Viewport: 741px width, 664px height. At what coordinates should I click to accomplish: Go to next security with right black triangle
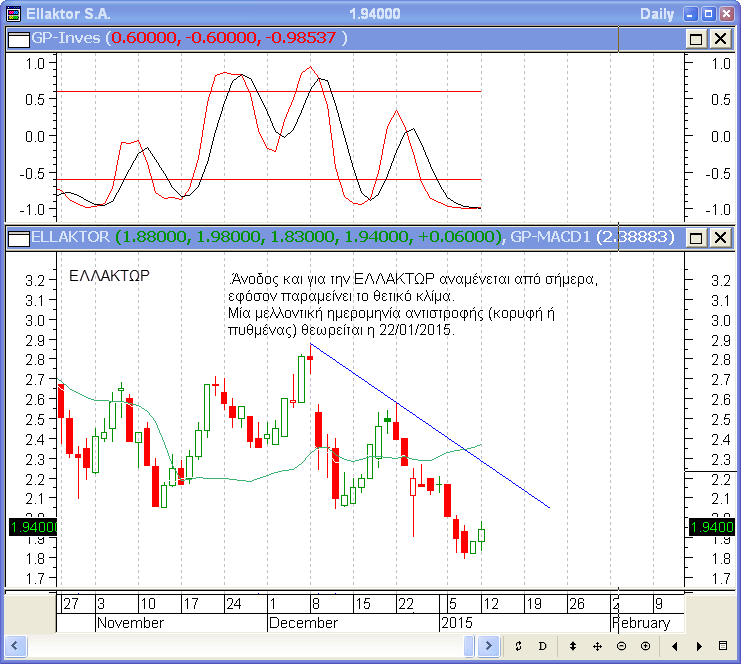pos(699,646)
